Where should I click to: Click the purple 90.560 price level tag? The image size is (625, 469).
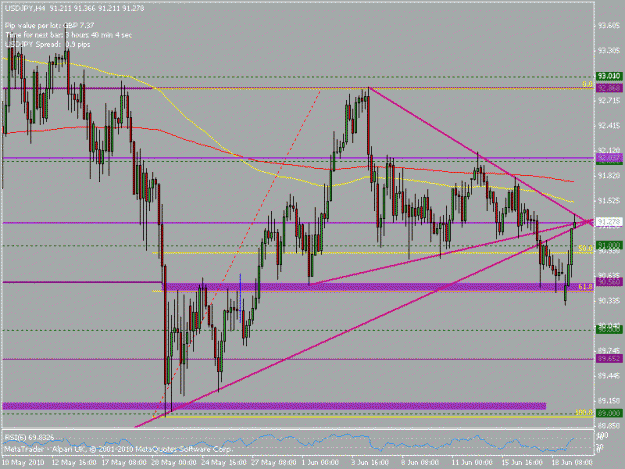[x=609, y=282]
